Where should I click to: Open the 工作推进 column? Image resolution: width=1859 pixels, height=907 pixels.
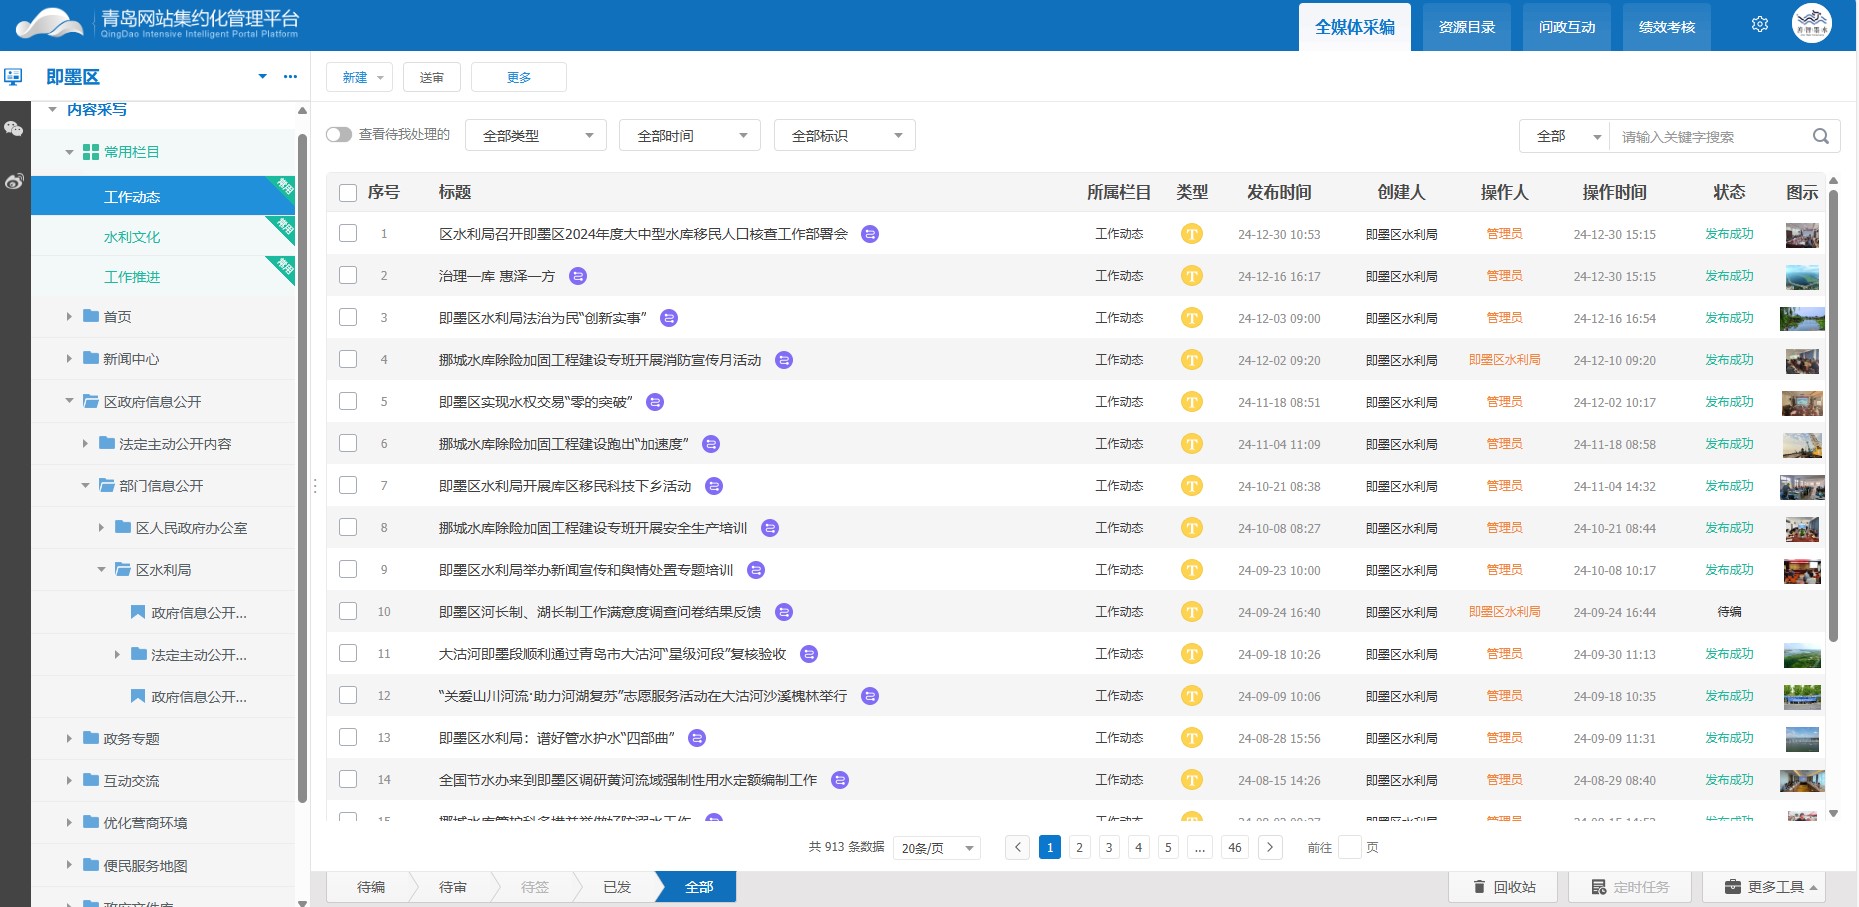(163, 277)
